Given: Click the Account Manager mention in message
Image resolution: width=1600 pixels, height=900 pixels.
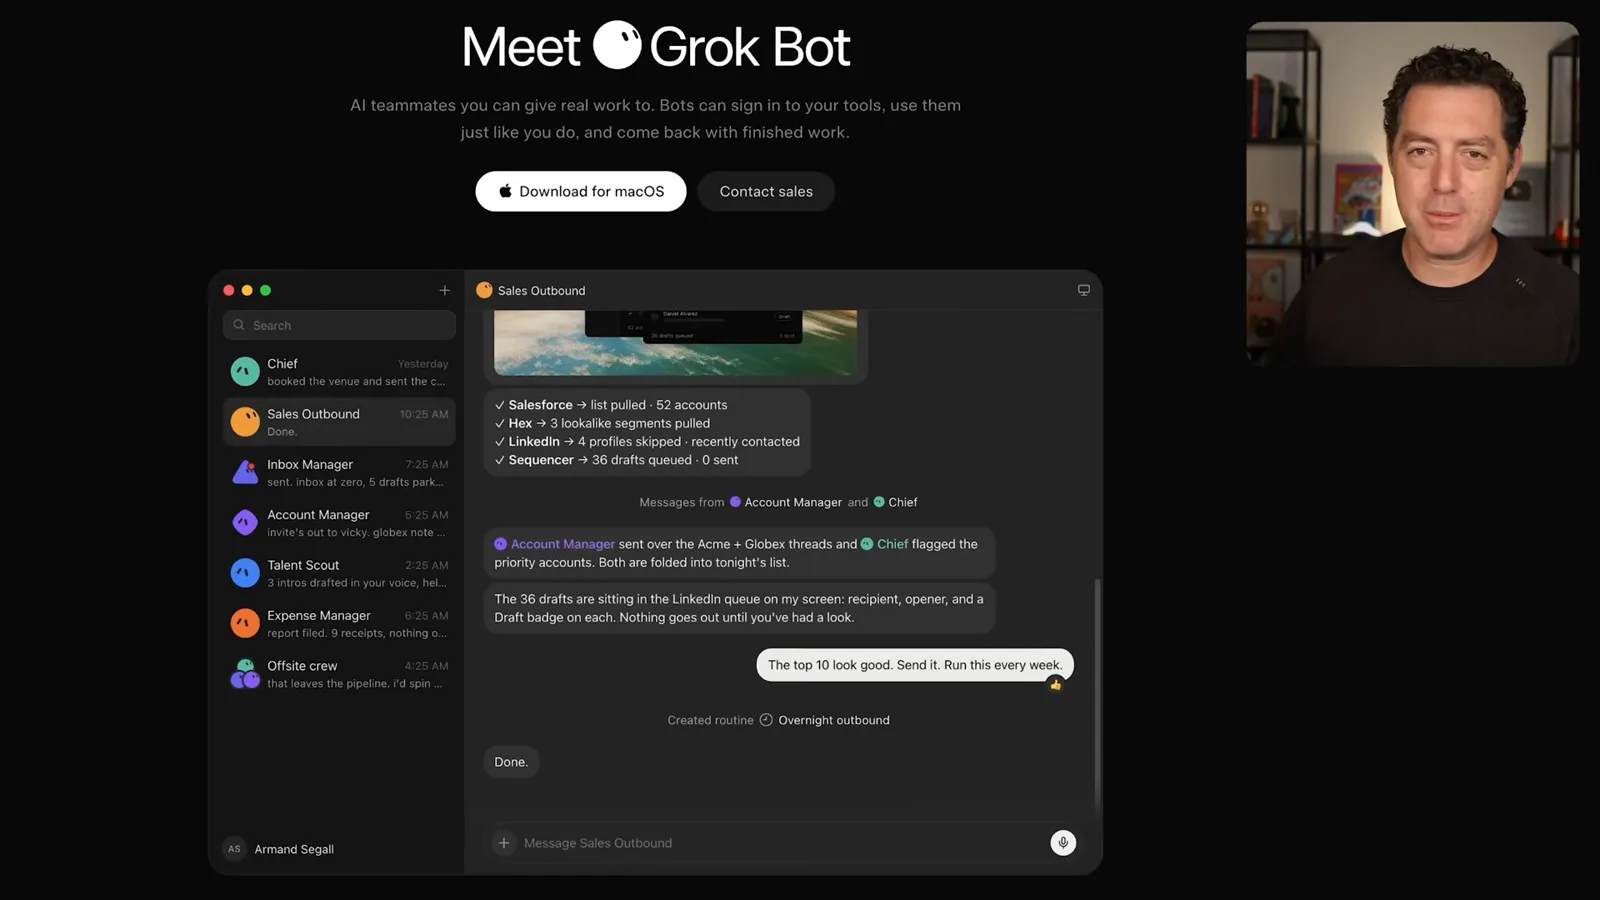Looking at the screenshot, I should [555, 544].
